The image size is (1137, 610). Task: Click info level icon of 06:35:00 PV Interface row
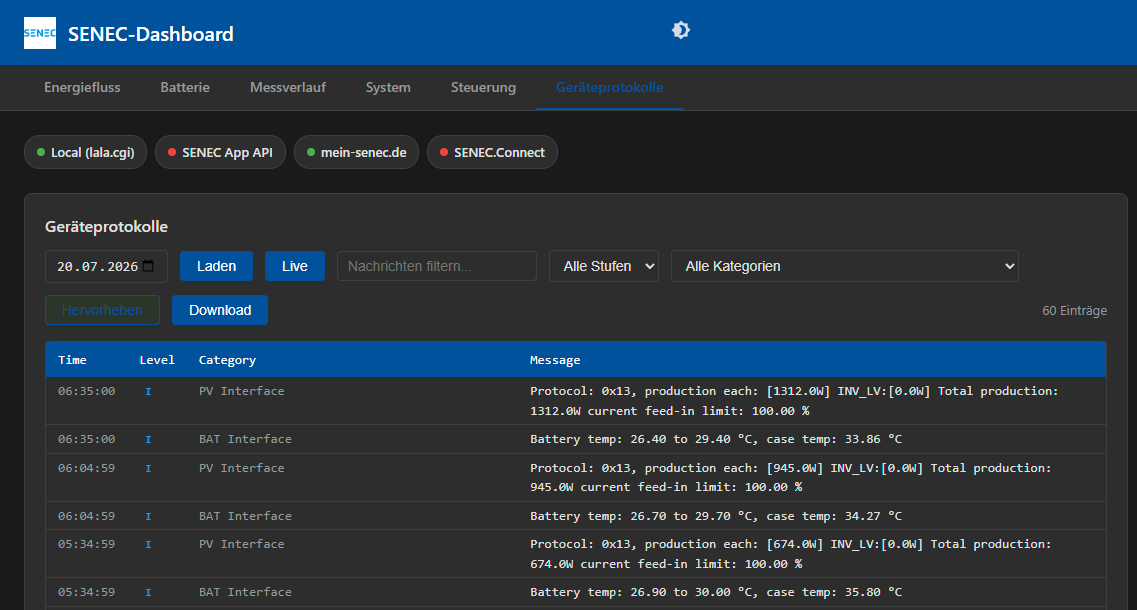tap(148, 392)
